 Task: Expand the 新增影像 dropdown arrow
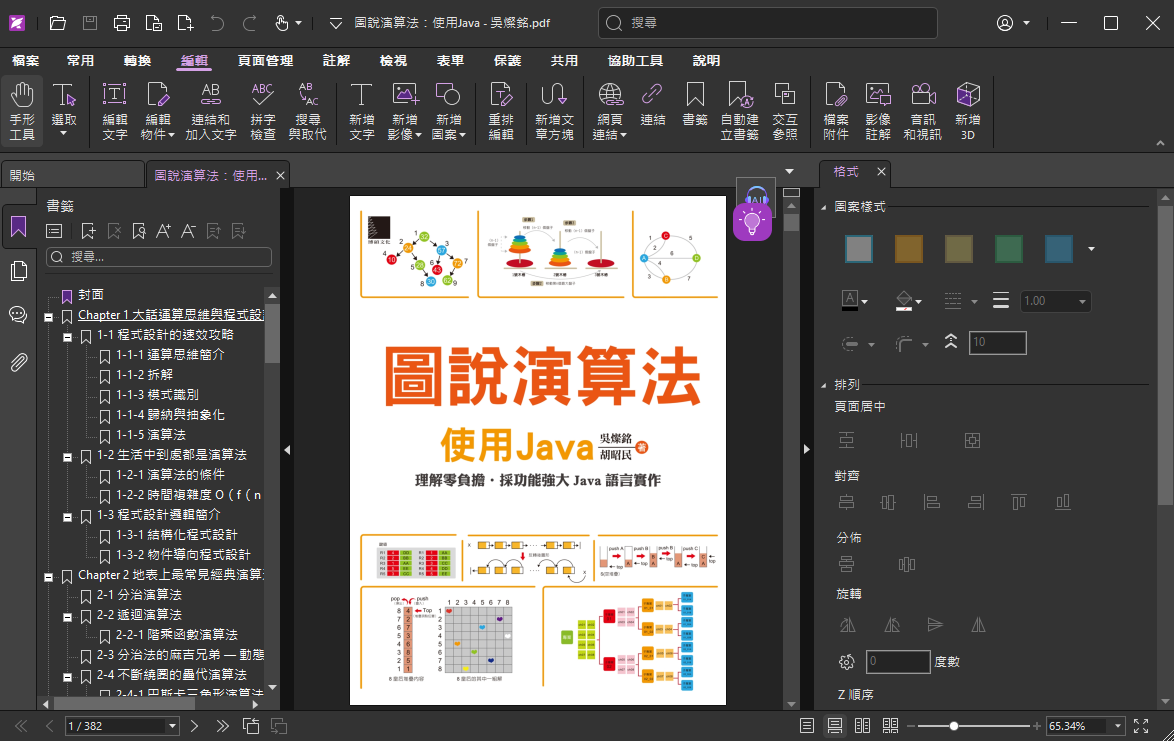pos(418,135)
